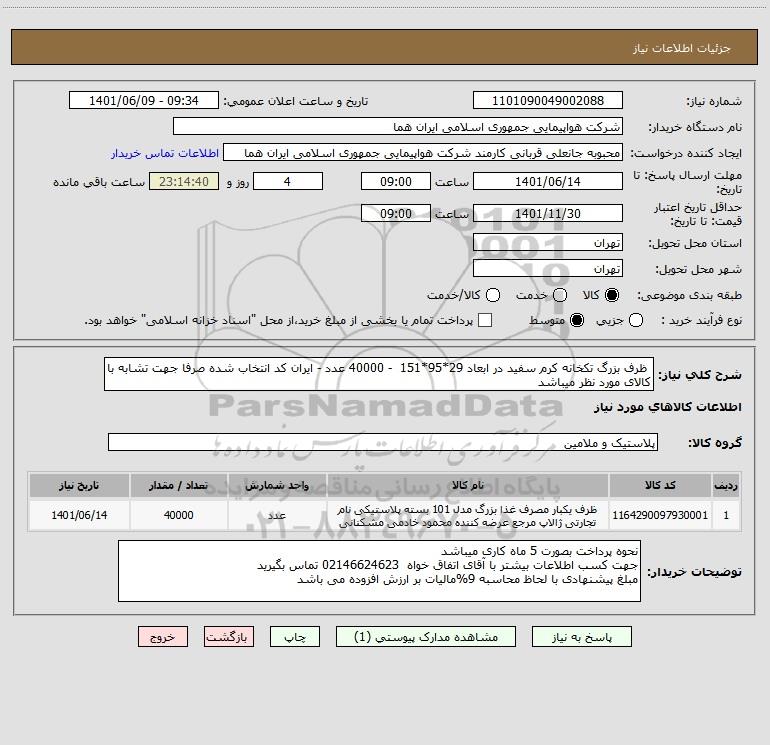This screenshot has width=770, height=745.
Task: Click the گروه کالا field پلاستیک و ملامین
Action: pos(383,442)
